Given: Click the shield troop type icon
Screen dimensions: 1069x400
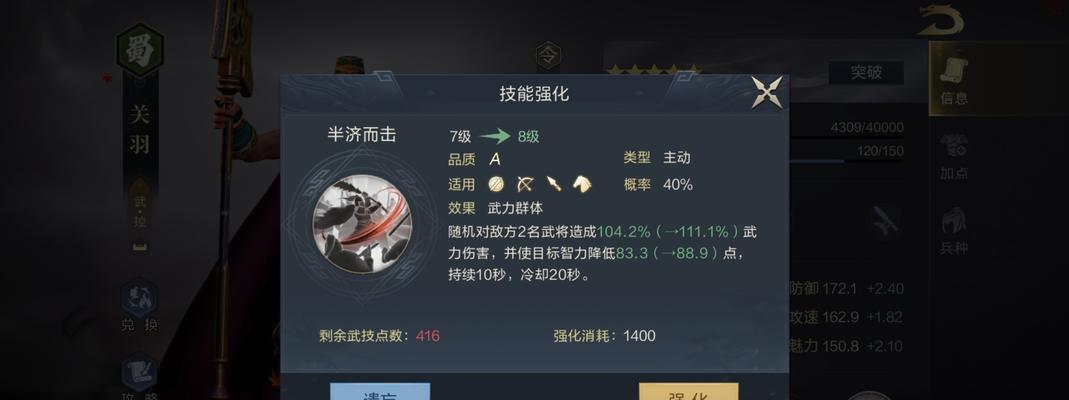Looking at the screenshot, I should pyautogui.click(x=496, y=184).
